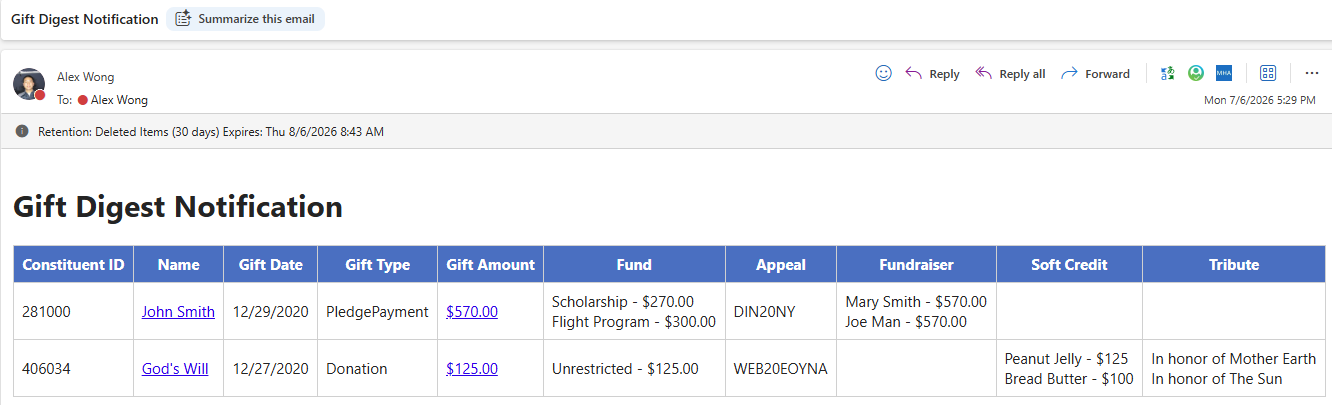Open the $570.00 gift amount link
This screenshot has height=405, width=1332.
[472, 311]
